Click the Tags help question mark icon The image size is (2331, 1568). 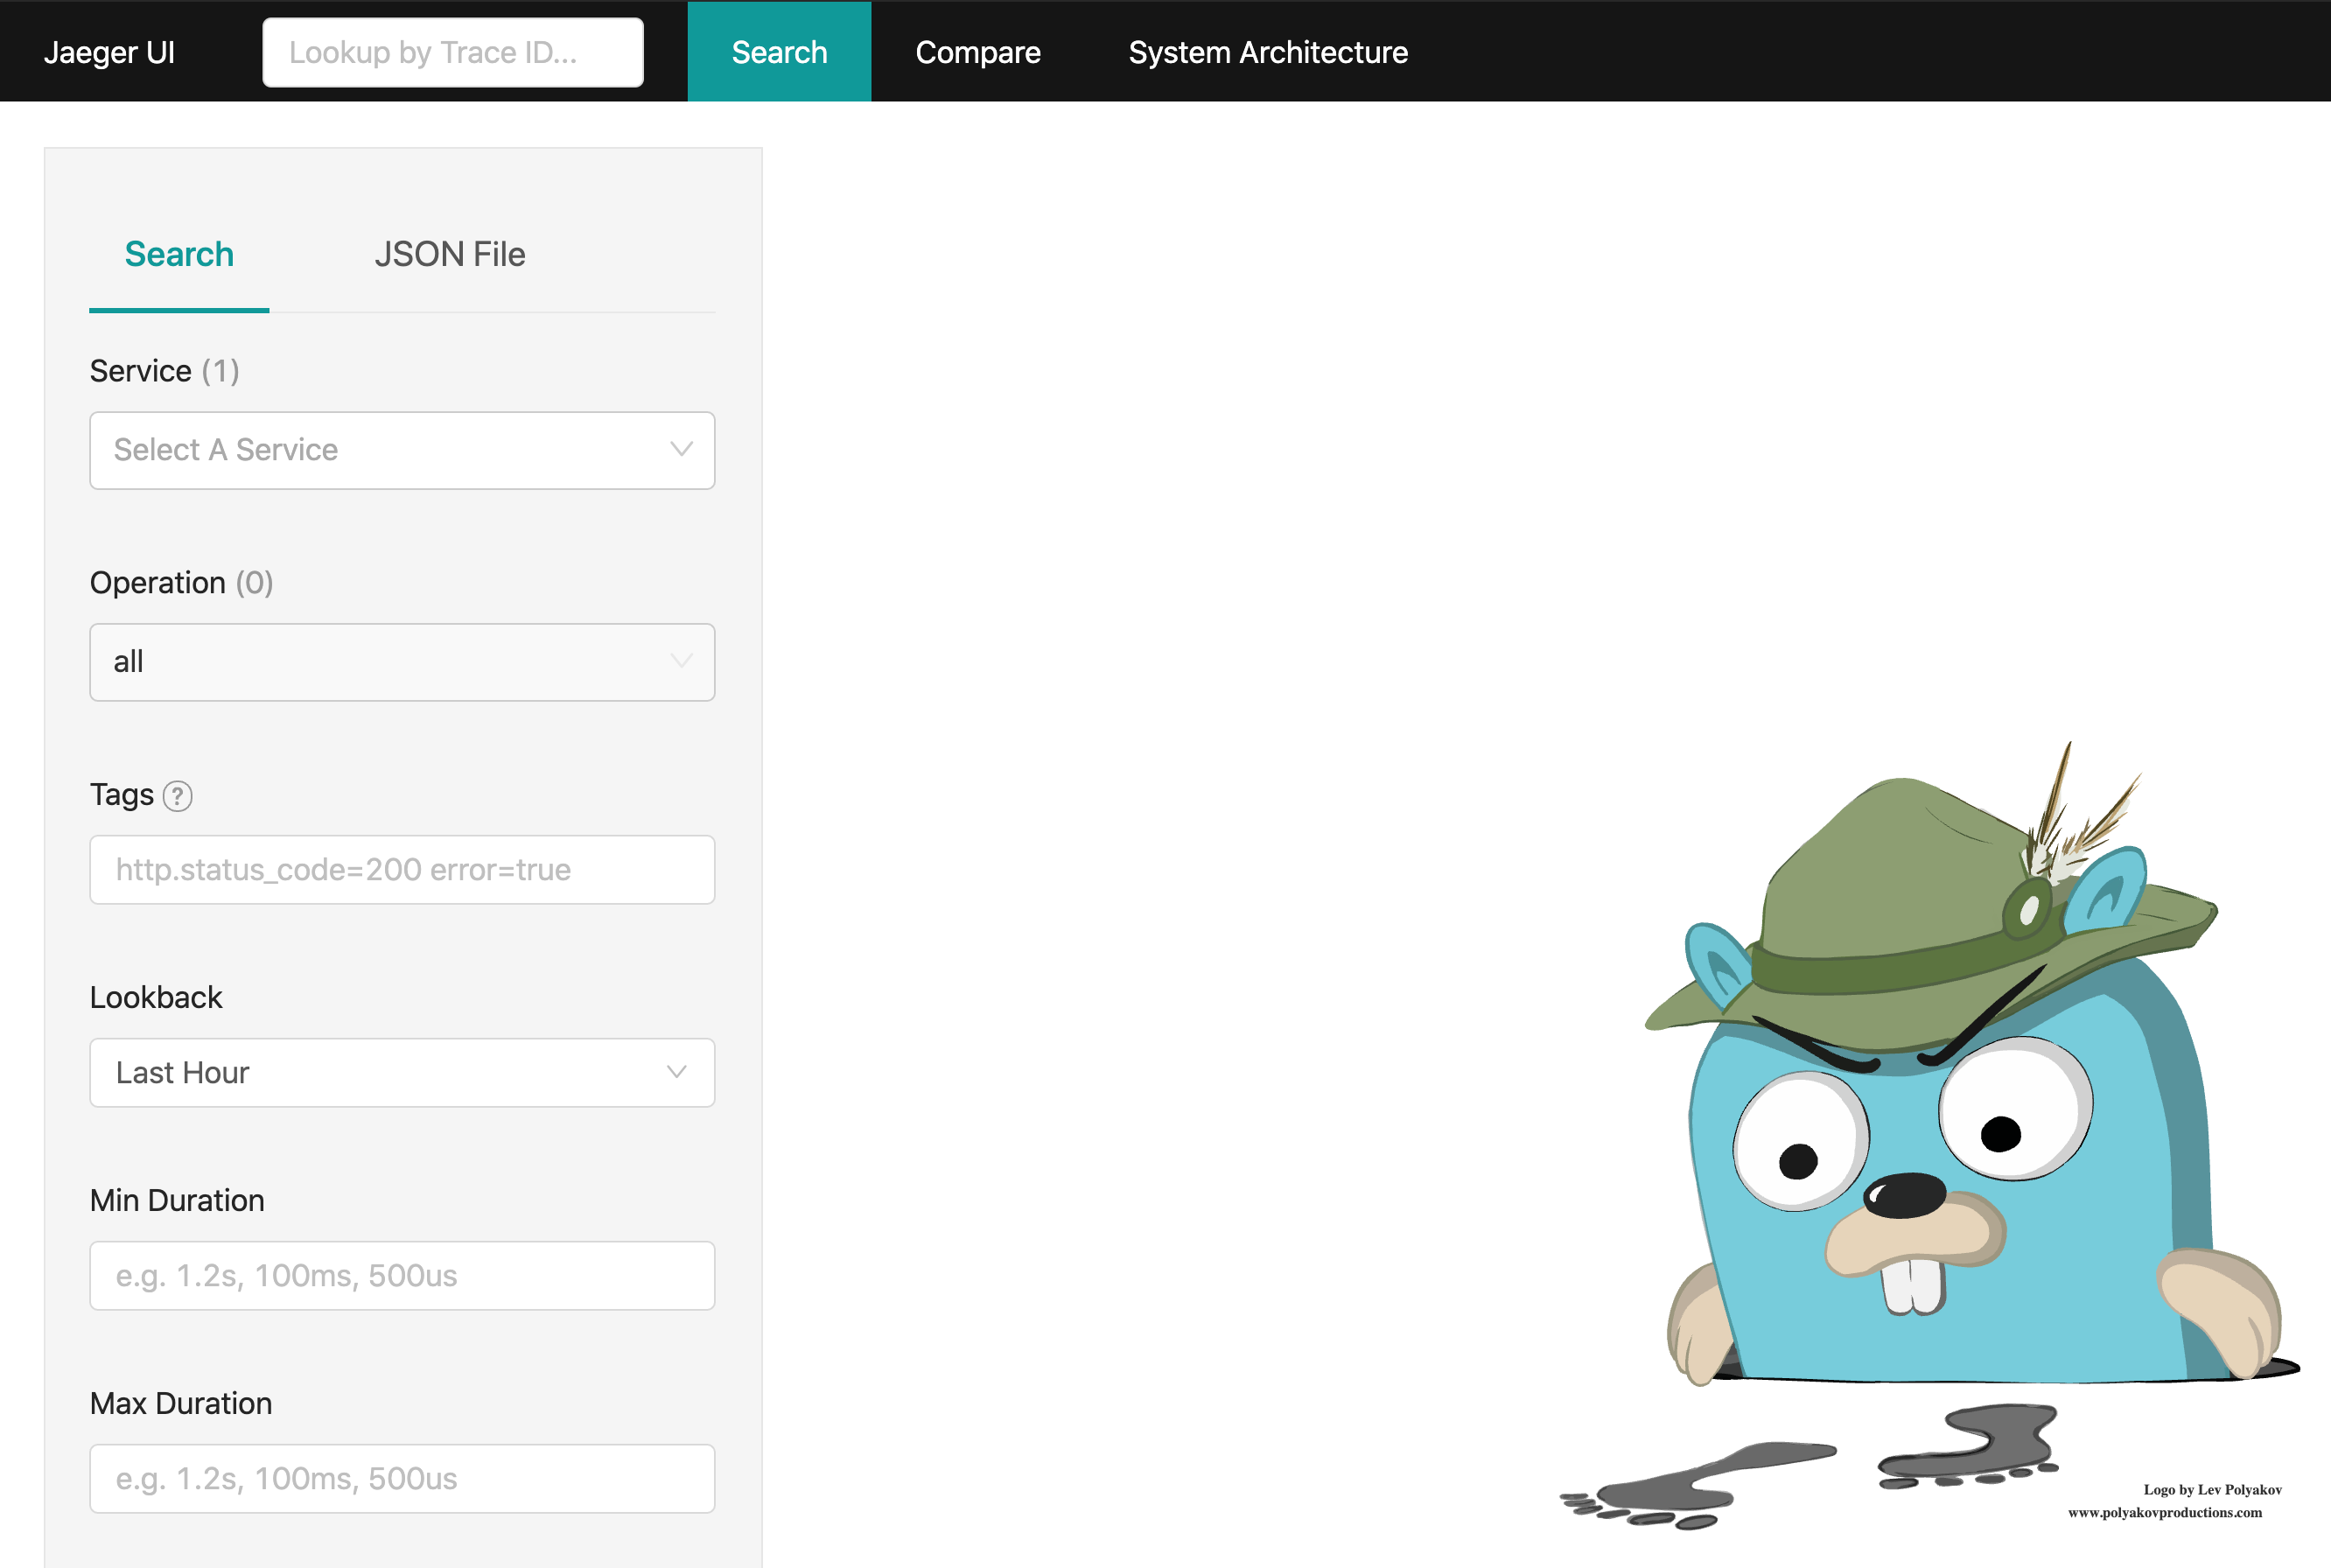pos(177,796)
